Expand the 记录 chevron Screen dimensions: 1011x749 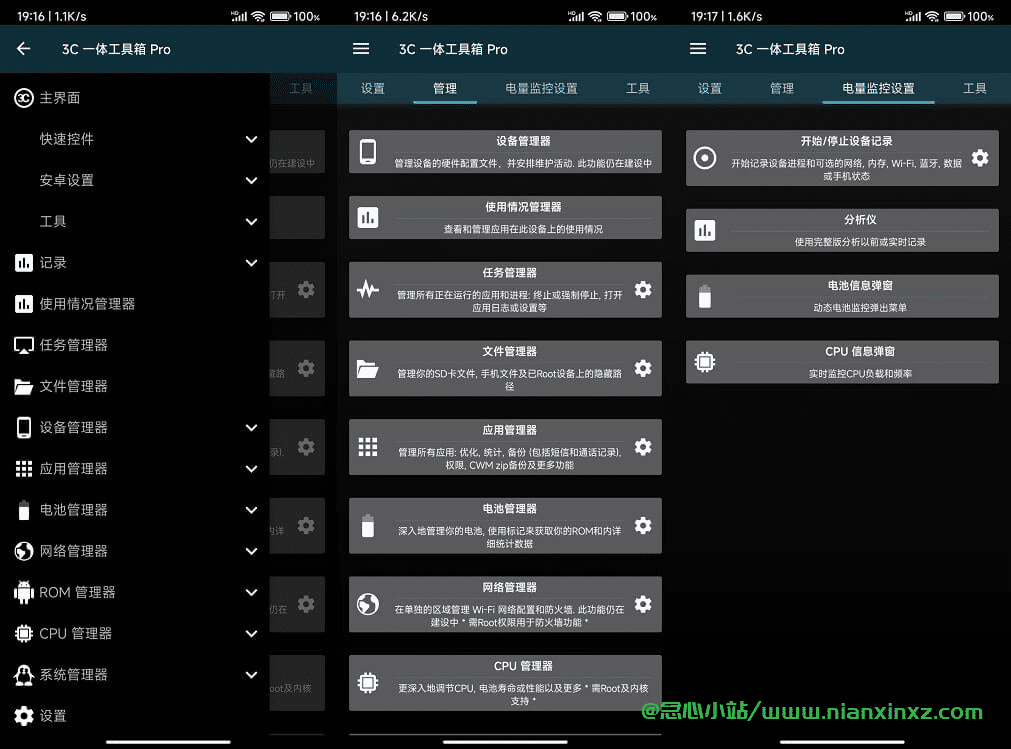pyautogui.click(x=251, y=263)
